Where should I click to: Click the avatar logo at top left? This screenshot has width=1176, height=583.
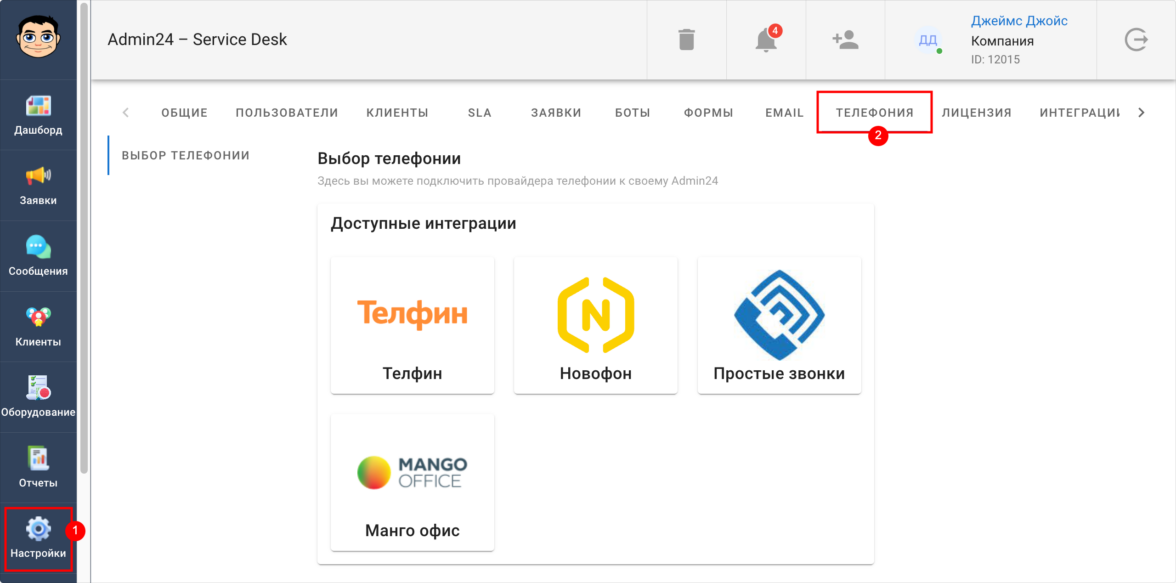[x=38, y=35]
